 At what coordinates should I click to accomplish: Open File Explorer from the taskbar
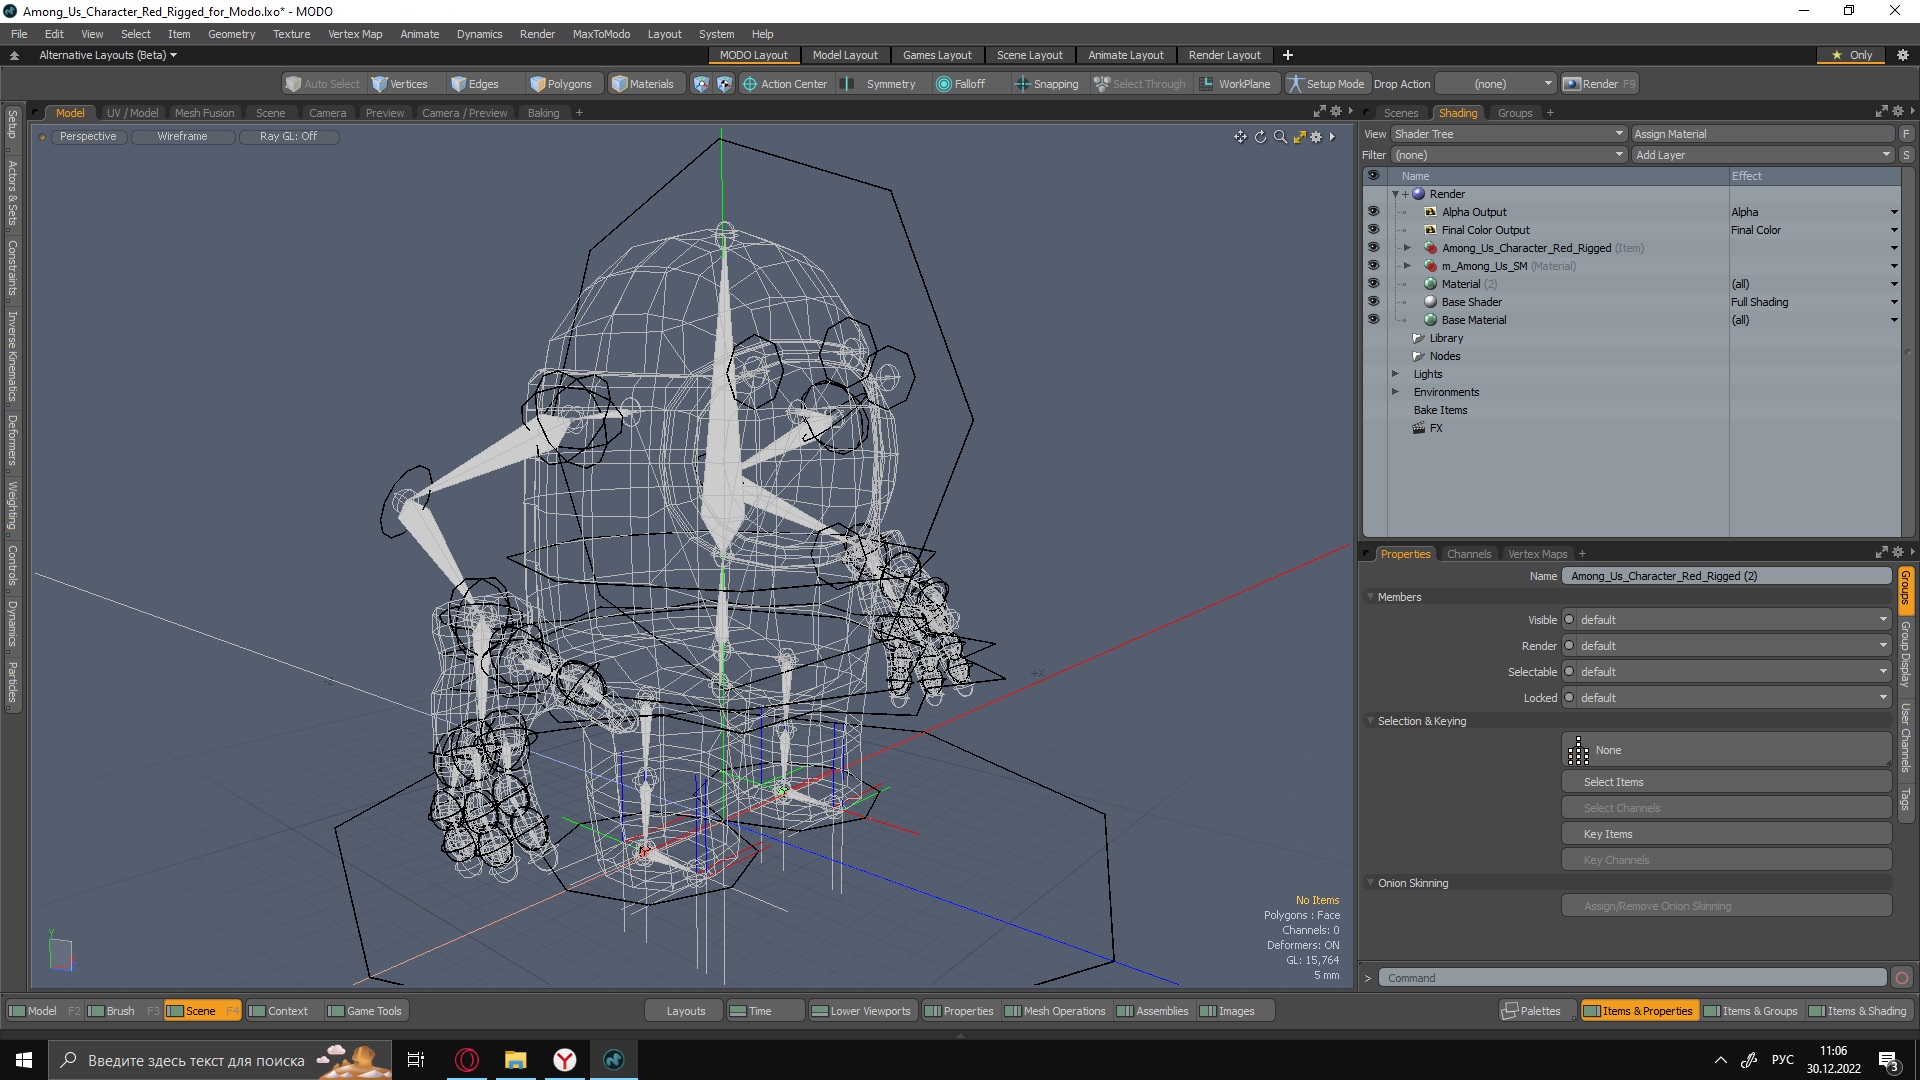(516, 1060)
